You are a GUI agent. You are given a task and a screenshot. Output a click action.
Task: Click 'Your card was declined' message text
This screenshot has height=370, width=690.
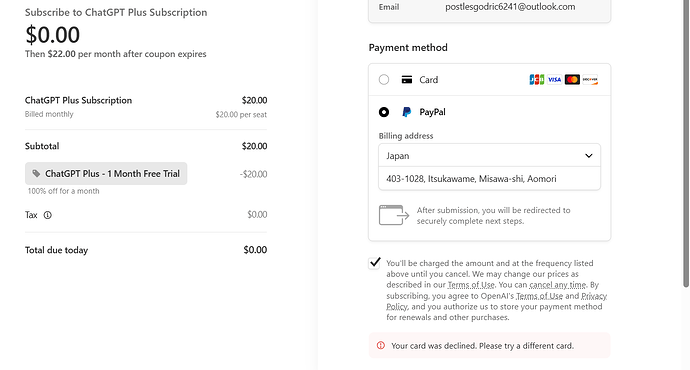(482, 346)
